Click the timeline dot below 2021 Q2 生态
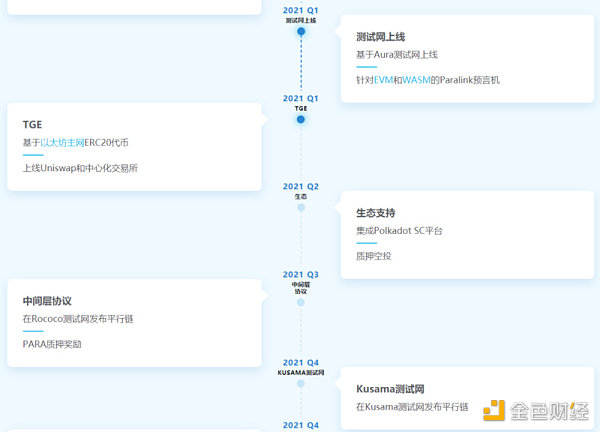Image resolution: width=600 pixels, height=432 pixels. click(301, 207)
